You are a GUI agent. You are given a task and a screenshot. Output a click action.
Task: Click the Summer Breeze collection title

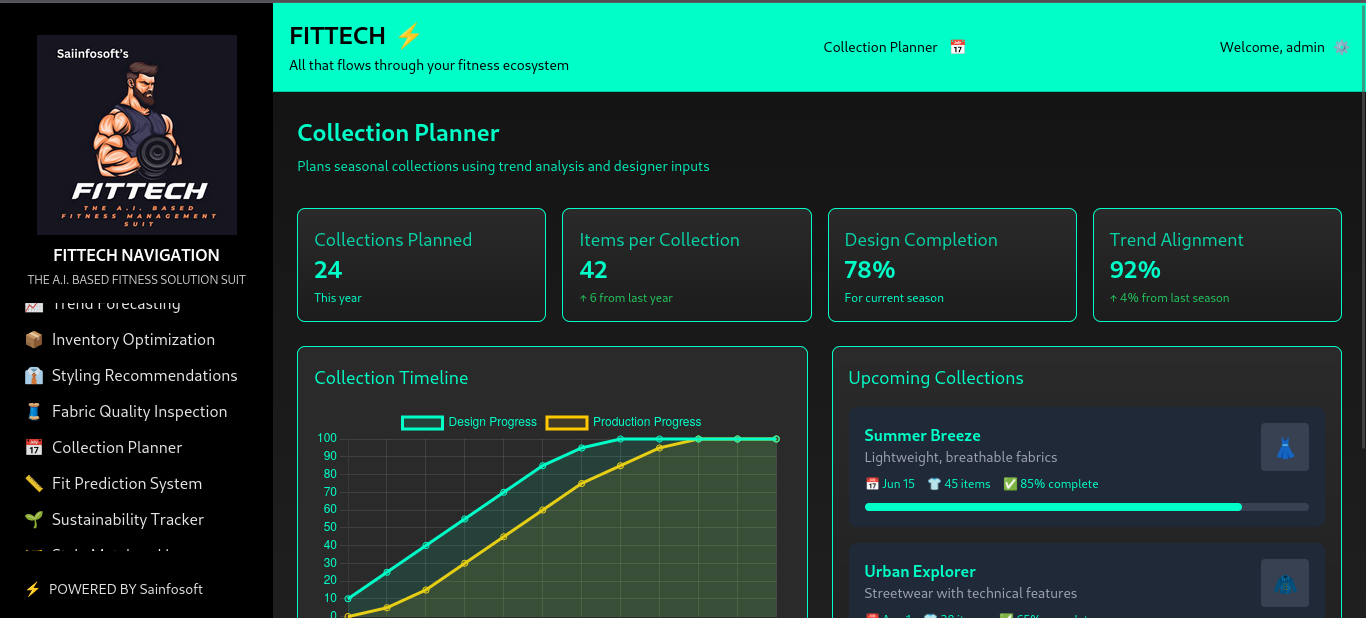pos(922,436)
